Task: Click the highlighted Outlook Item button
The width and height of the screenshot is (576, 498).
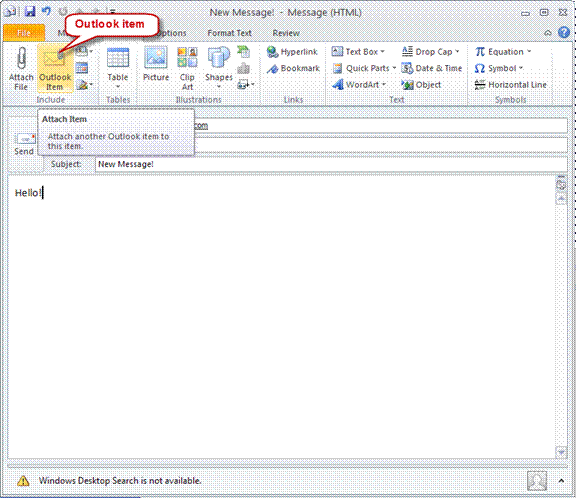Action: 55,68
